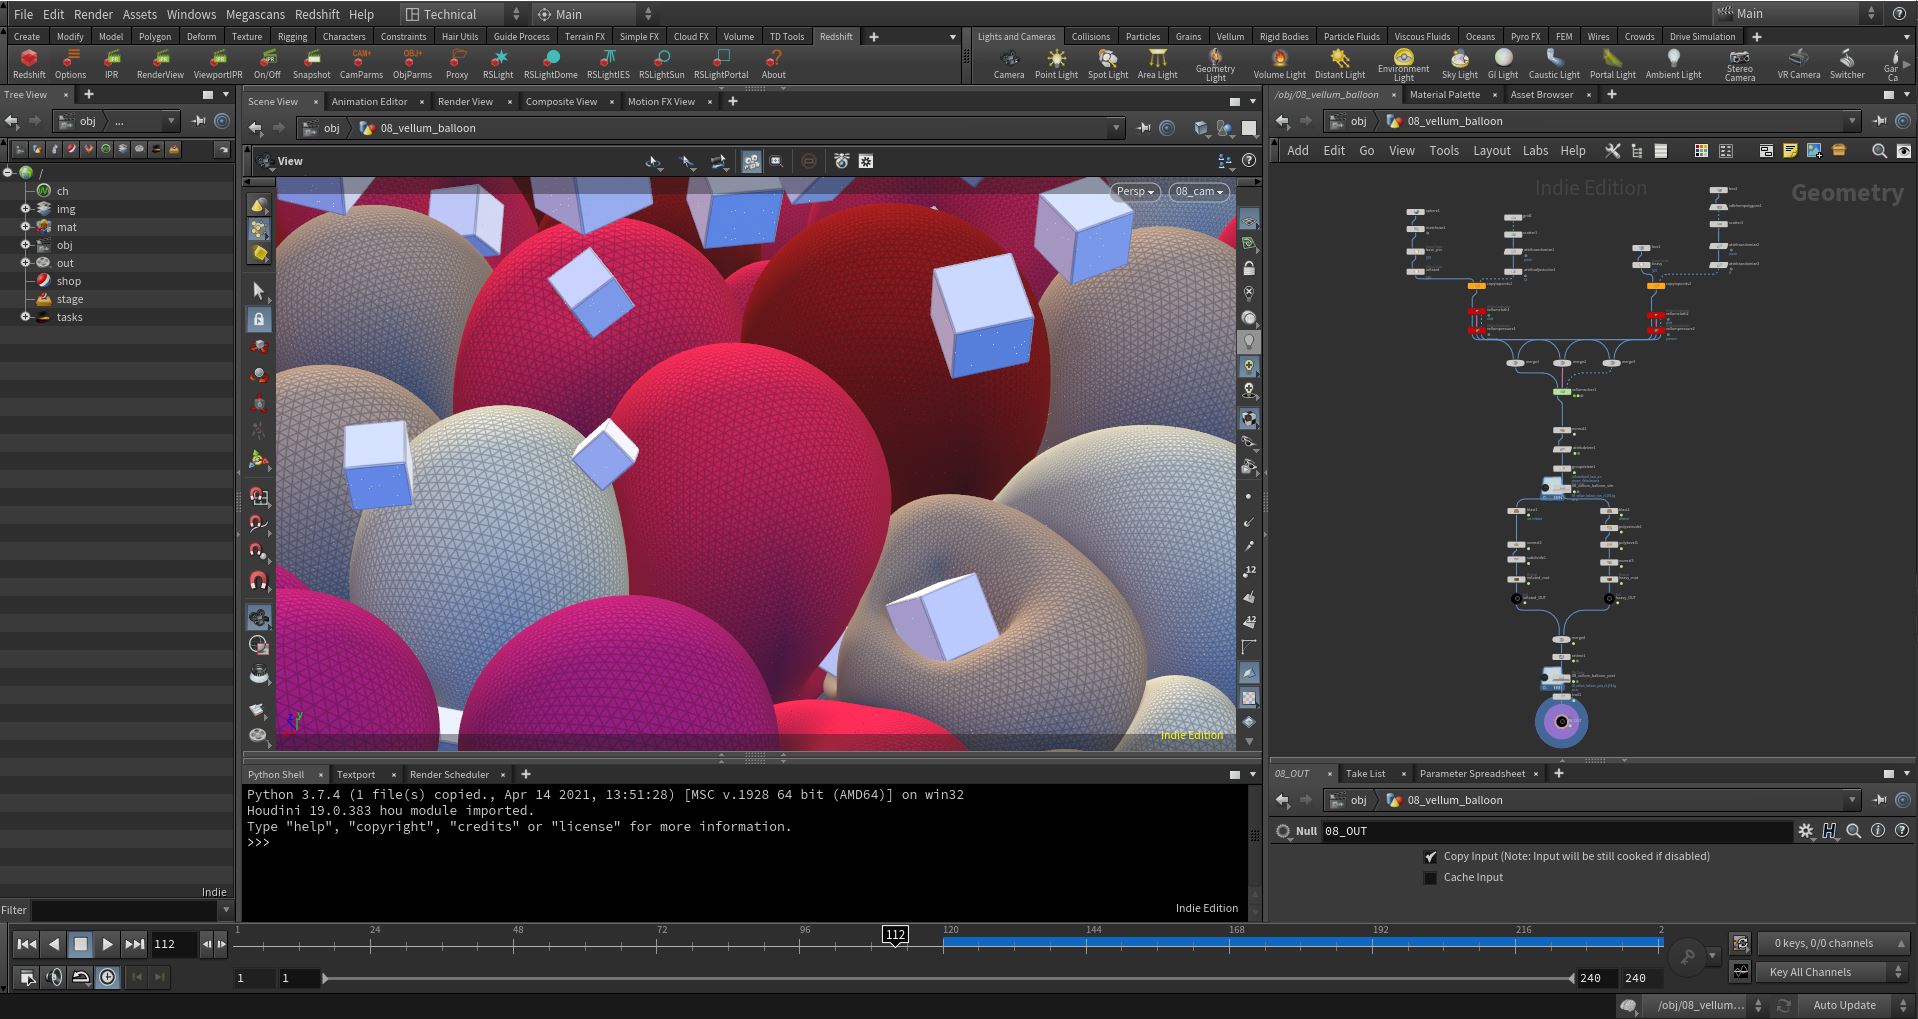Switch to Parameter Spreadsheet tab
The height and width of the screenshot is (1019, 1918).
(1472, 773)
